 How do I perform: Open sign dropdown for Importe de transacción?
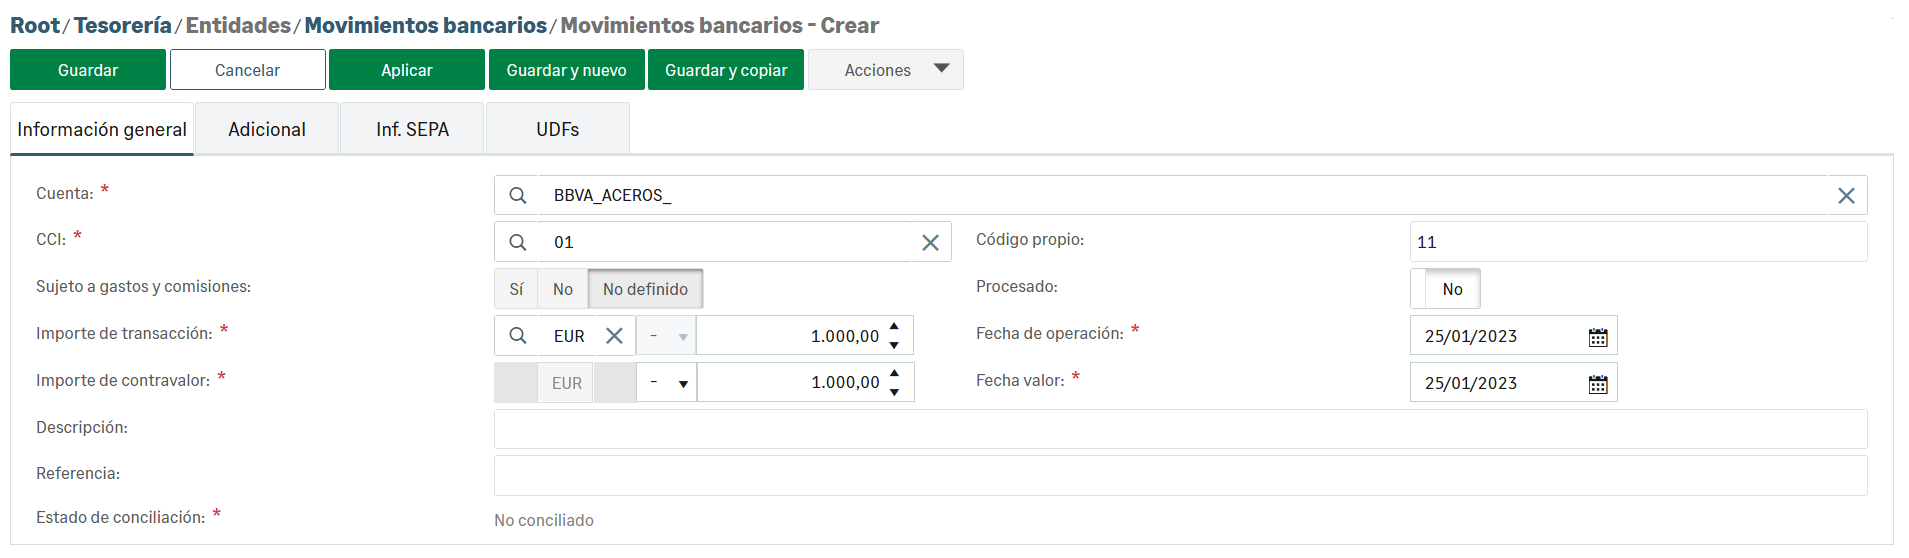(667, 336)
